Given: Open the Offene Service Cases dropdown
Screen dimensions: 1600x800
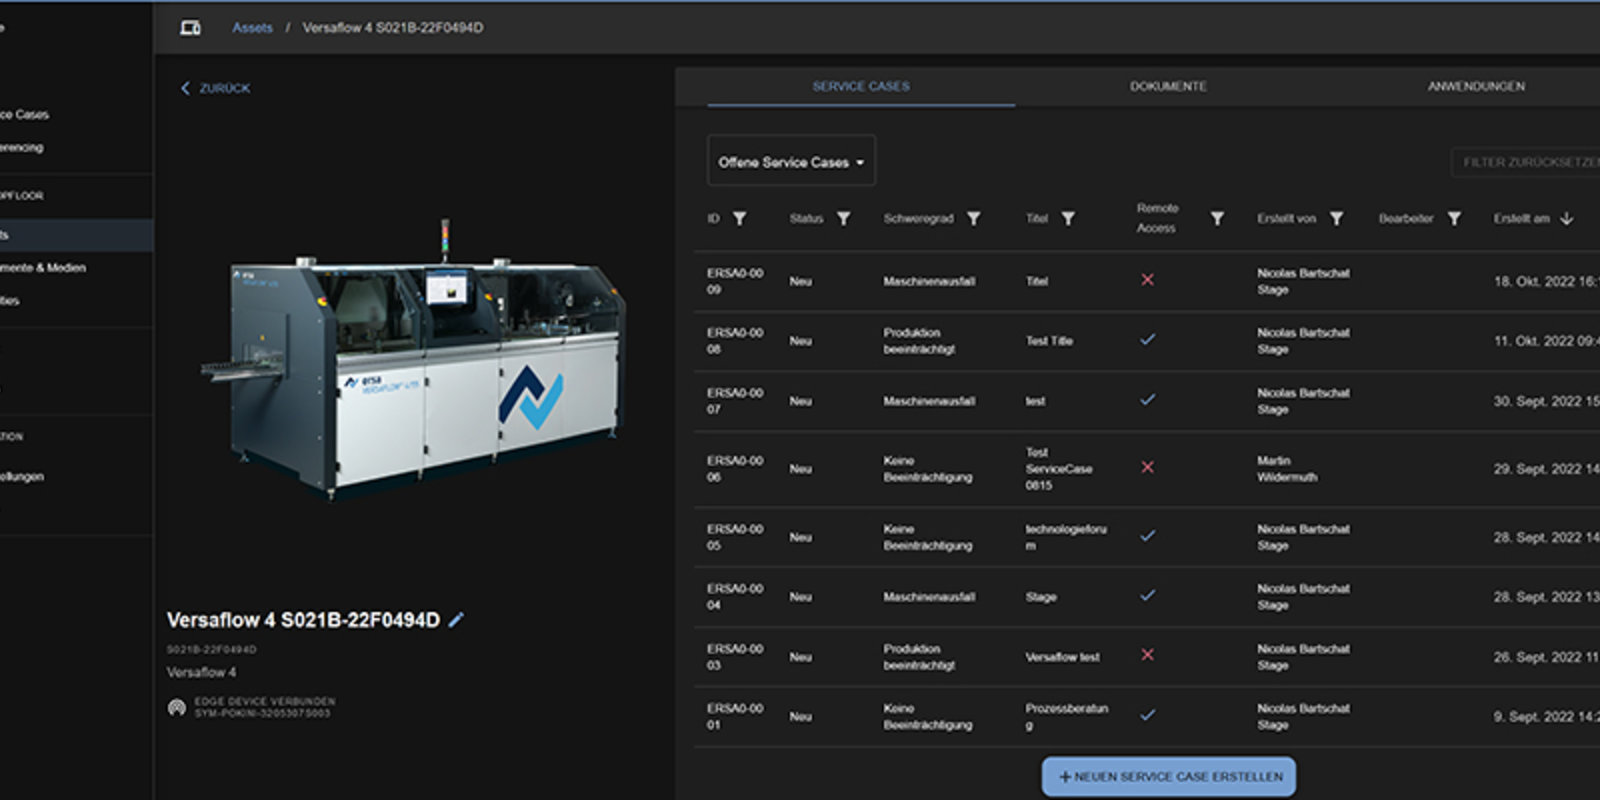Looking at the screenshot, I should [x=791, y=161].
